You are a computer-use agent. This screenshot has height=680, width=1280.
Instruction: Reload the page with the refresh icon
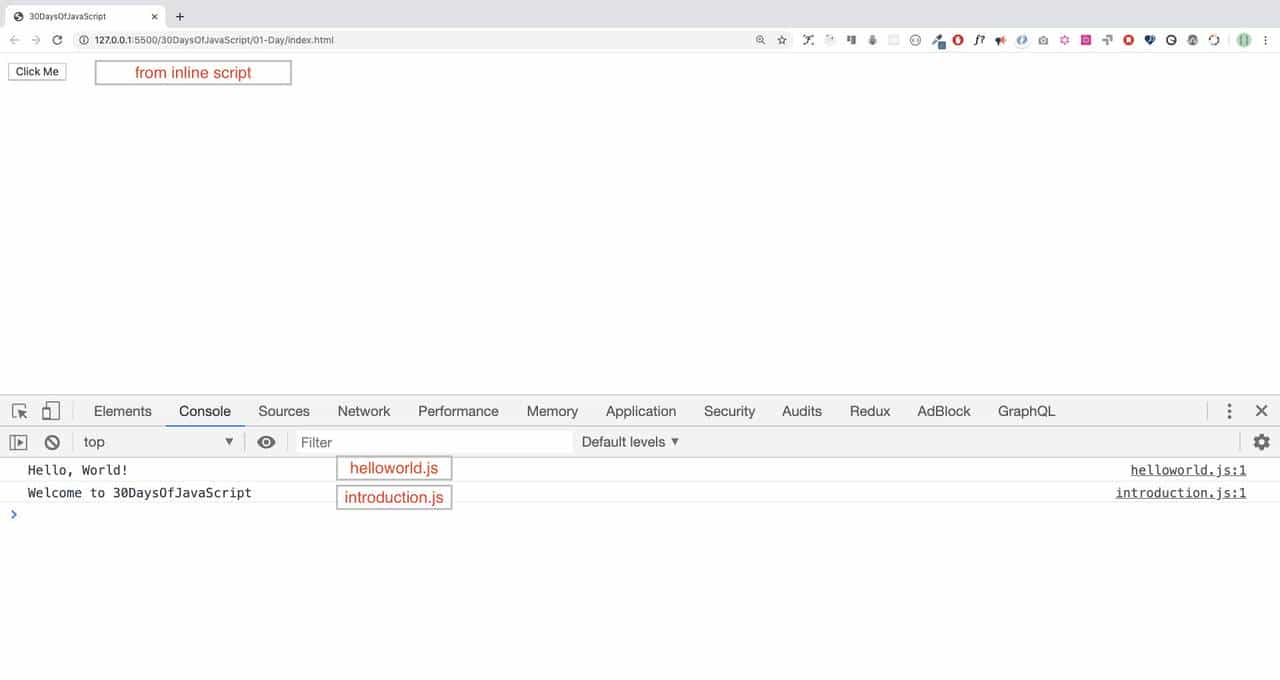pyautogui.click(x=57, y=40)
